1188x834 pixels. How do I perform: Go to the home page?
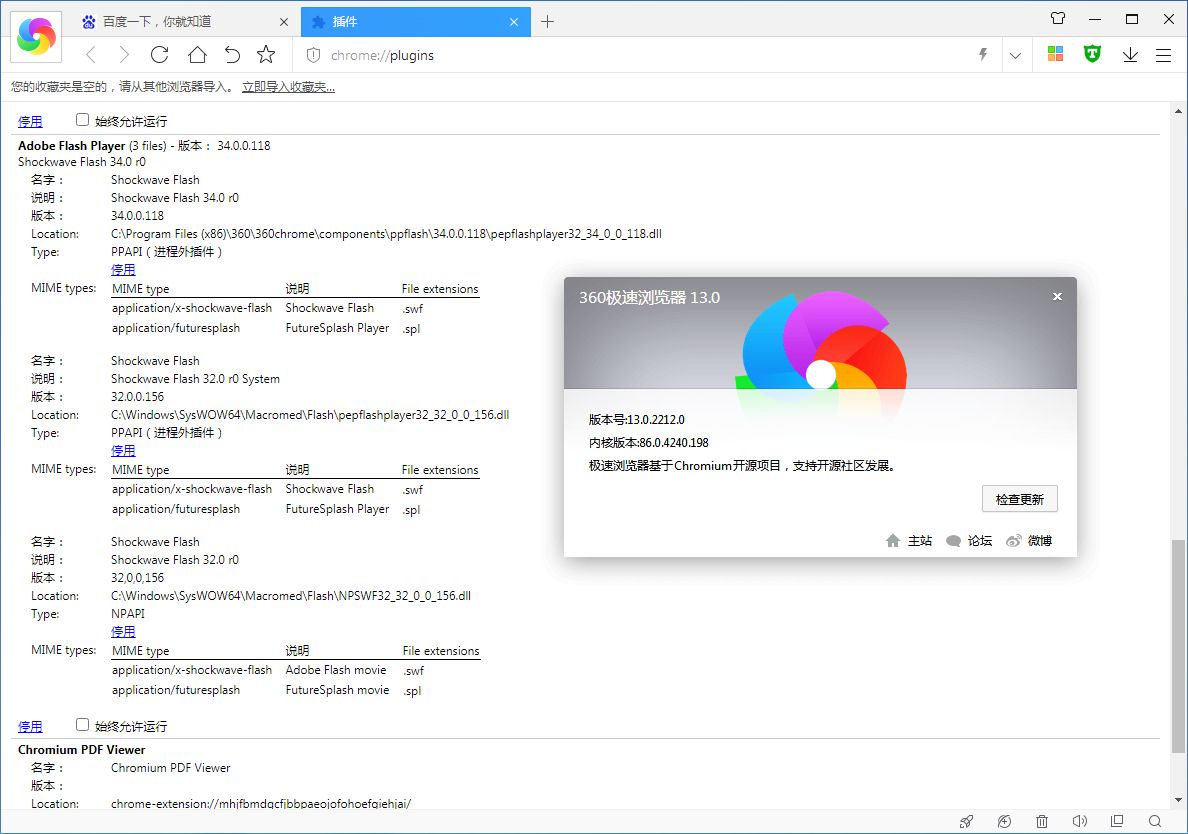coord(197,55)
